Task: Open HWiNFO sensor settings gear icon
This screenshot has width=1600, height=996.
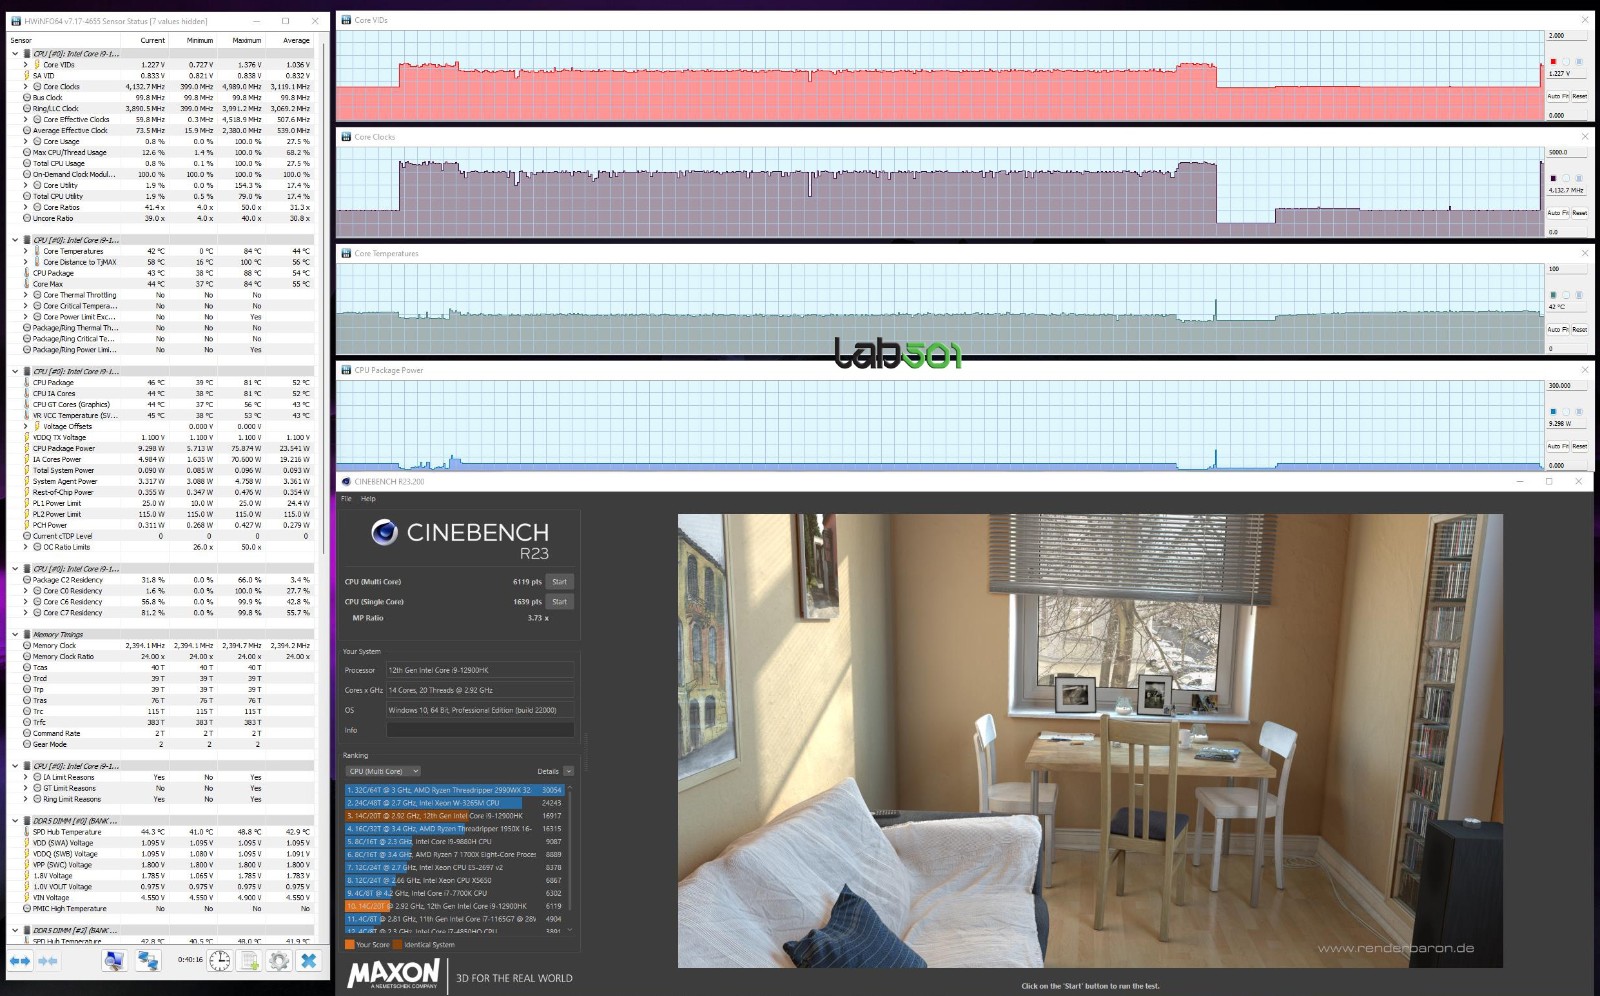Action: point(279,961)
